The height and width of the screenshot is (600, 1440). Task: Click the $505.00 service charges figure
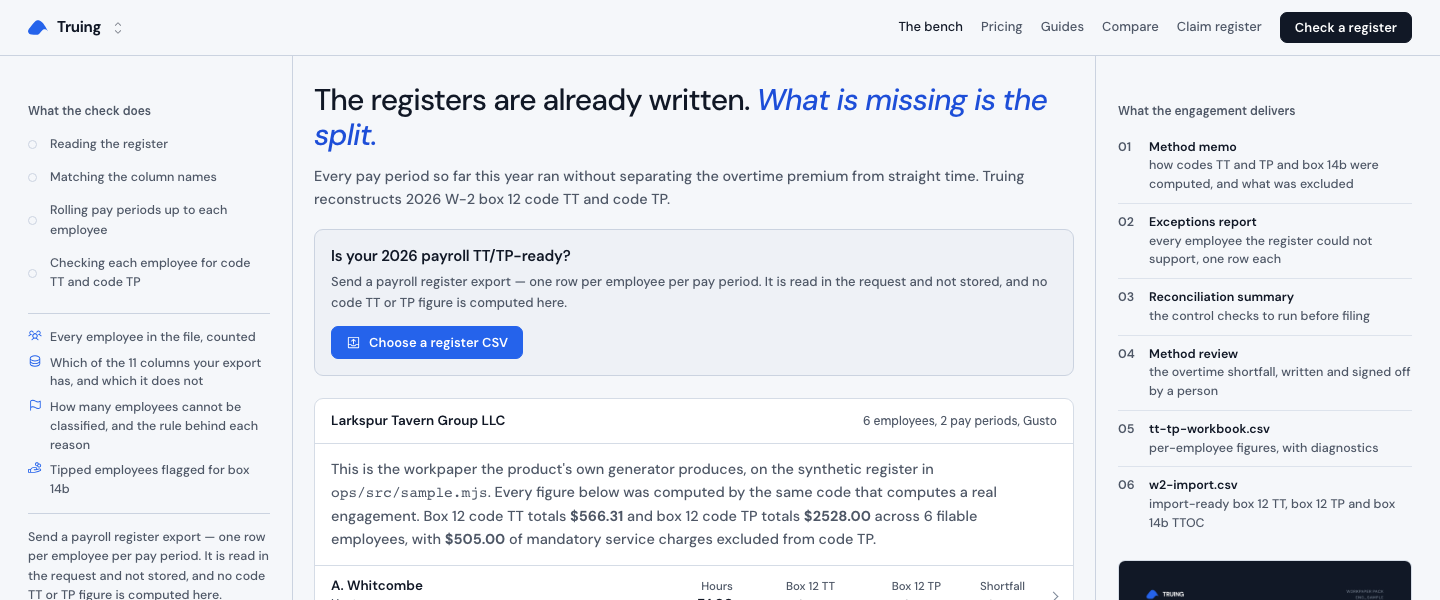point(475,539)
